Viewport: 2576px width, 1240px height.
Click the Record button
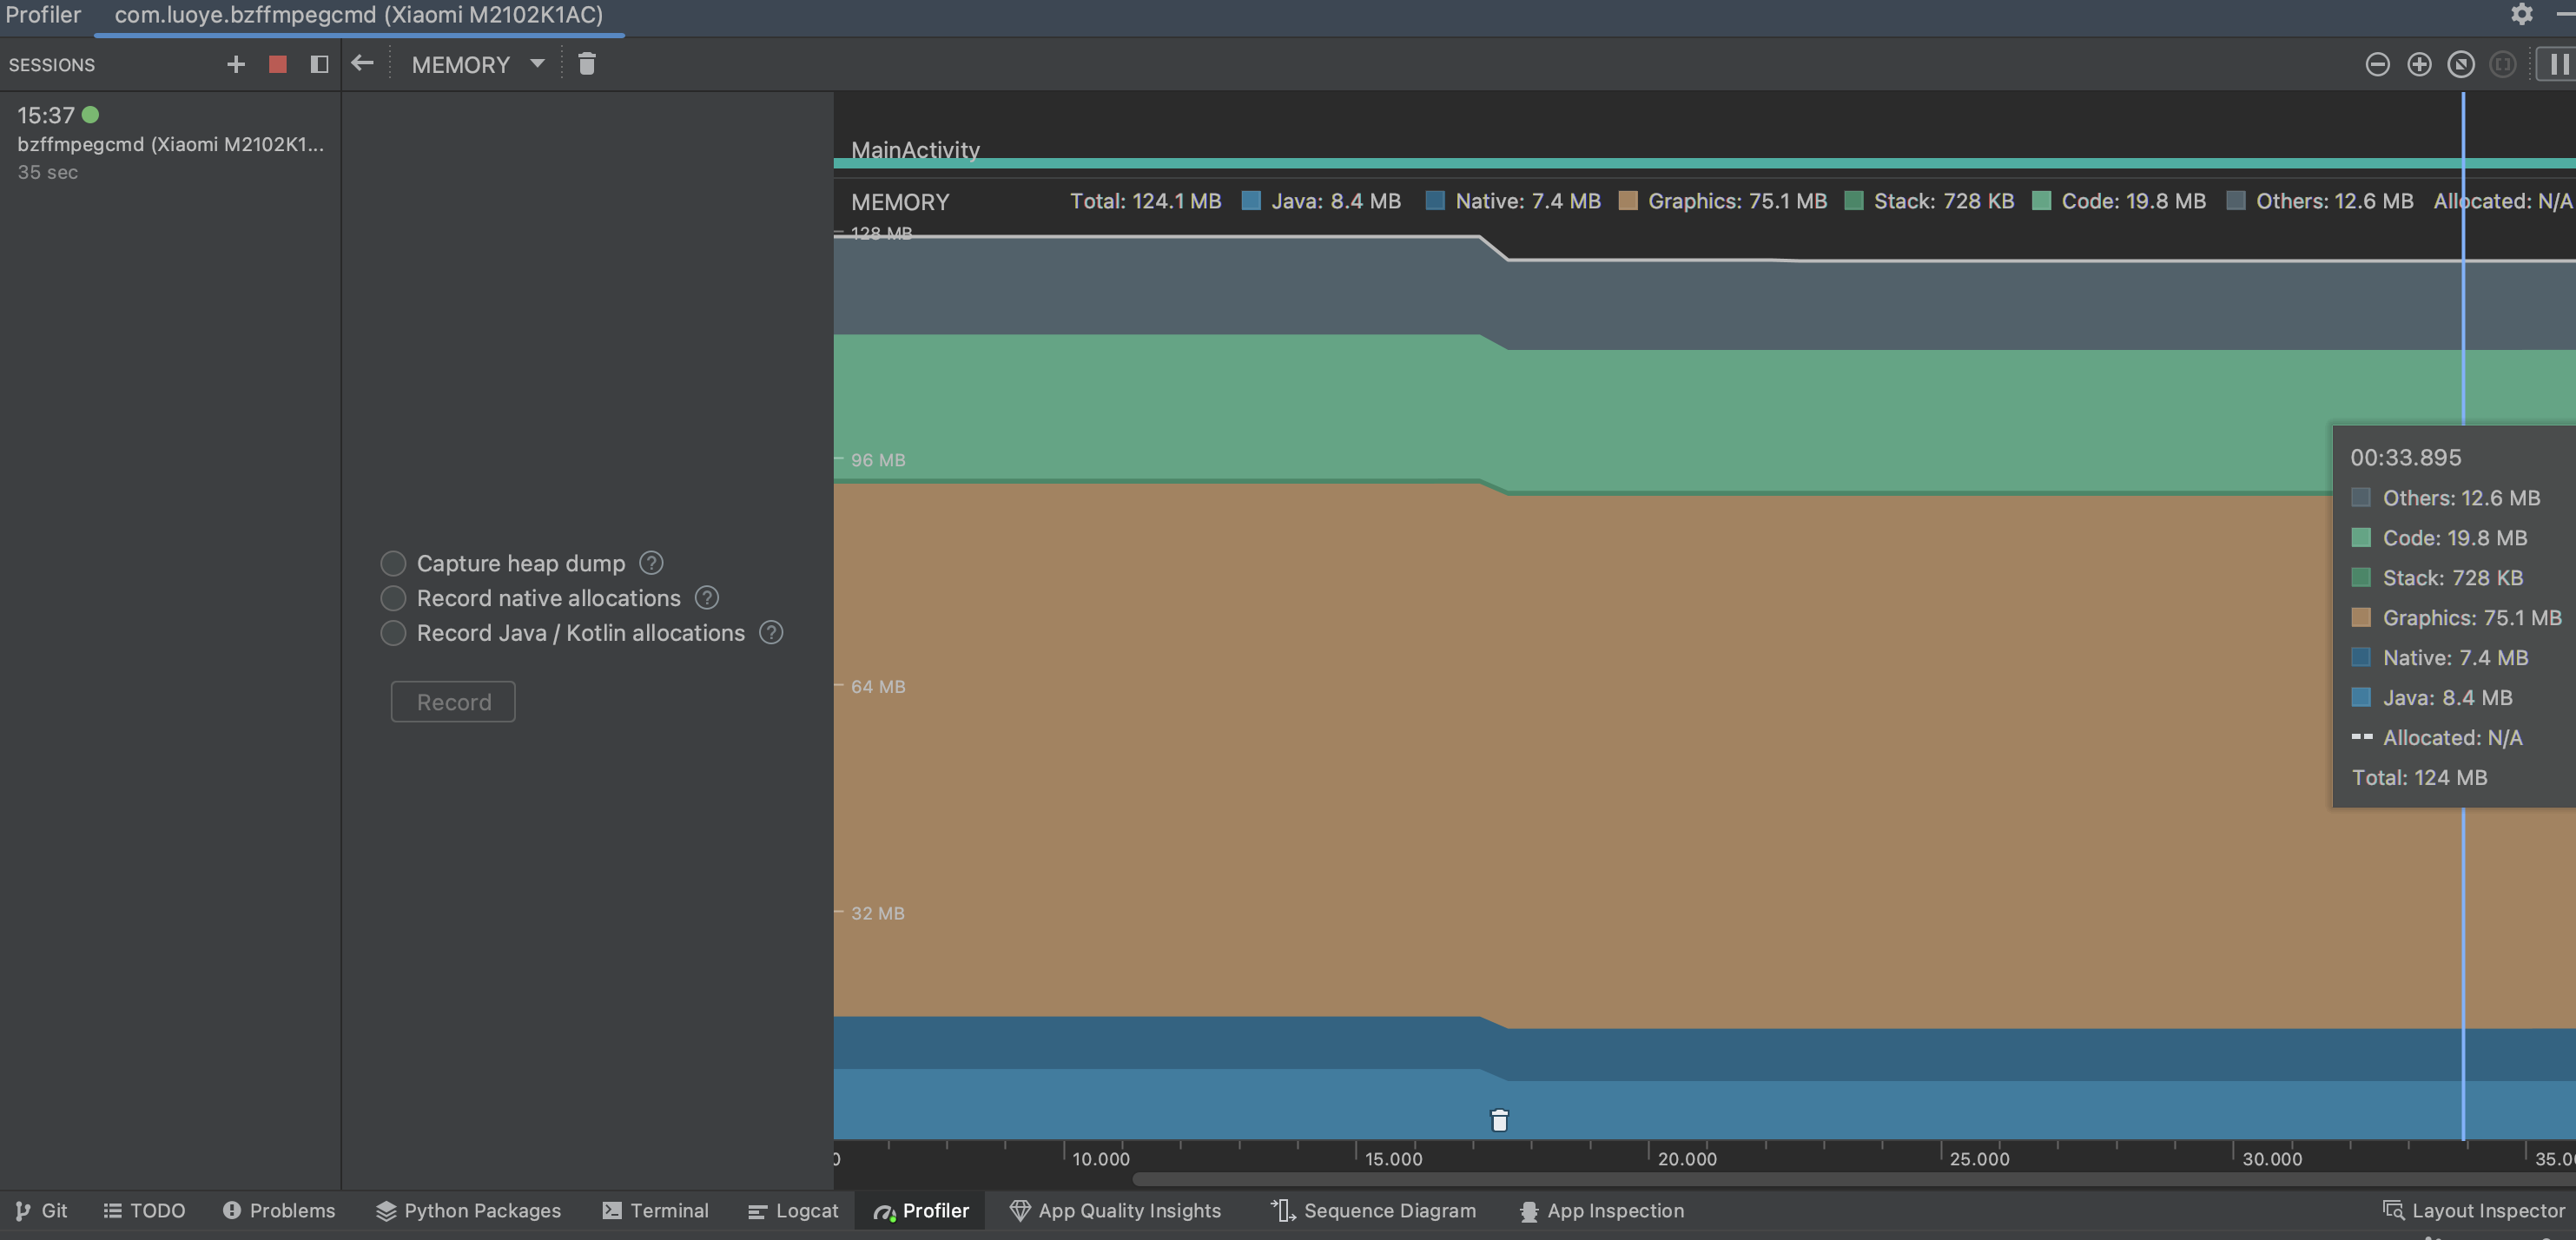tap(452, 702)
